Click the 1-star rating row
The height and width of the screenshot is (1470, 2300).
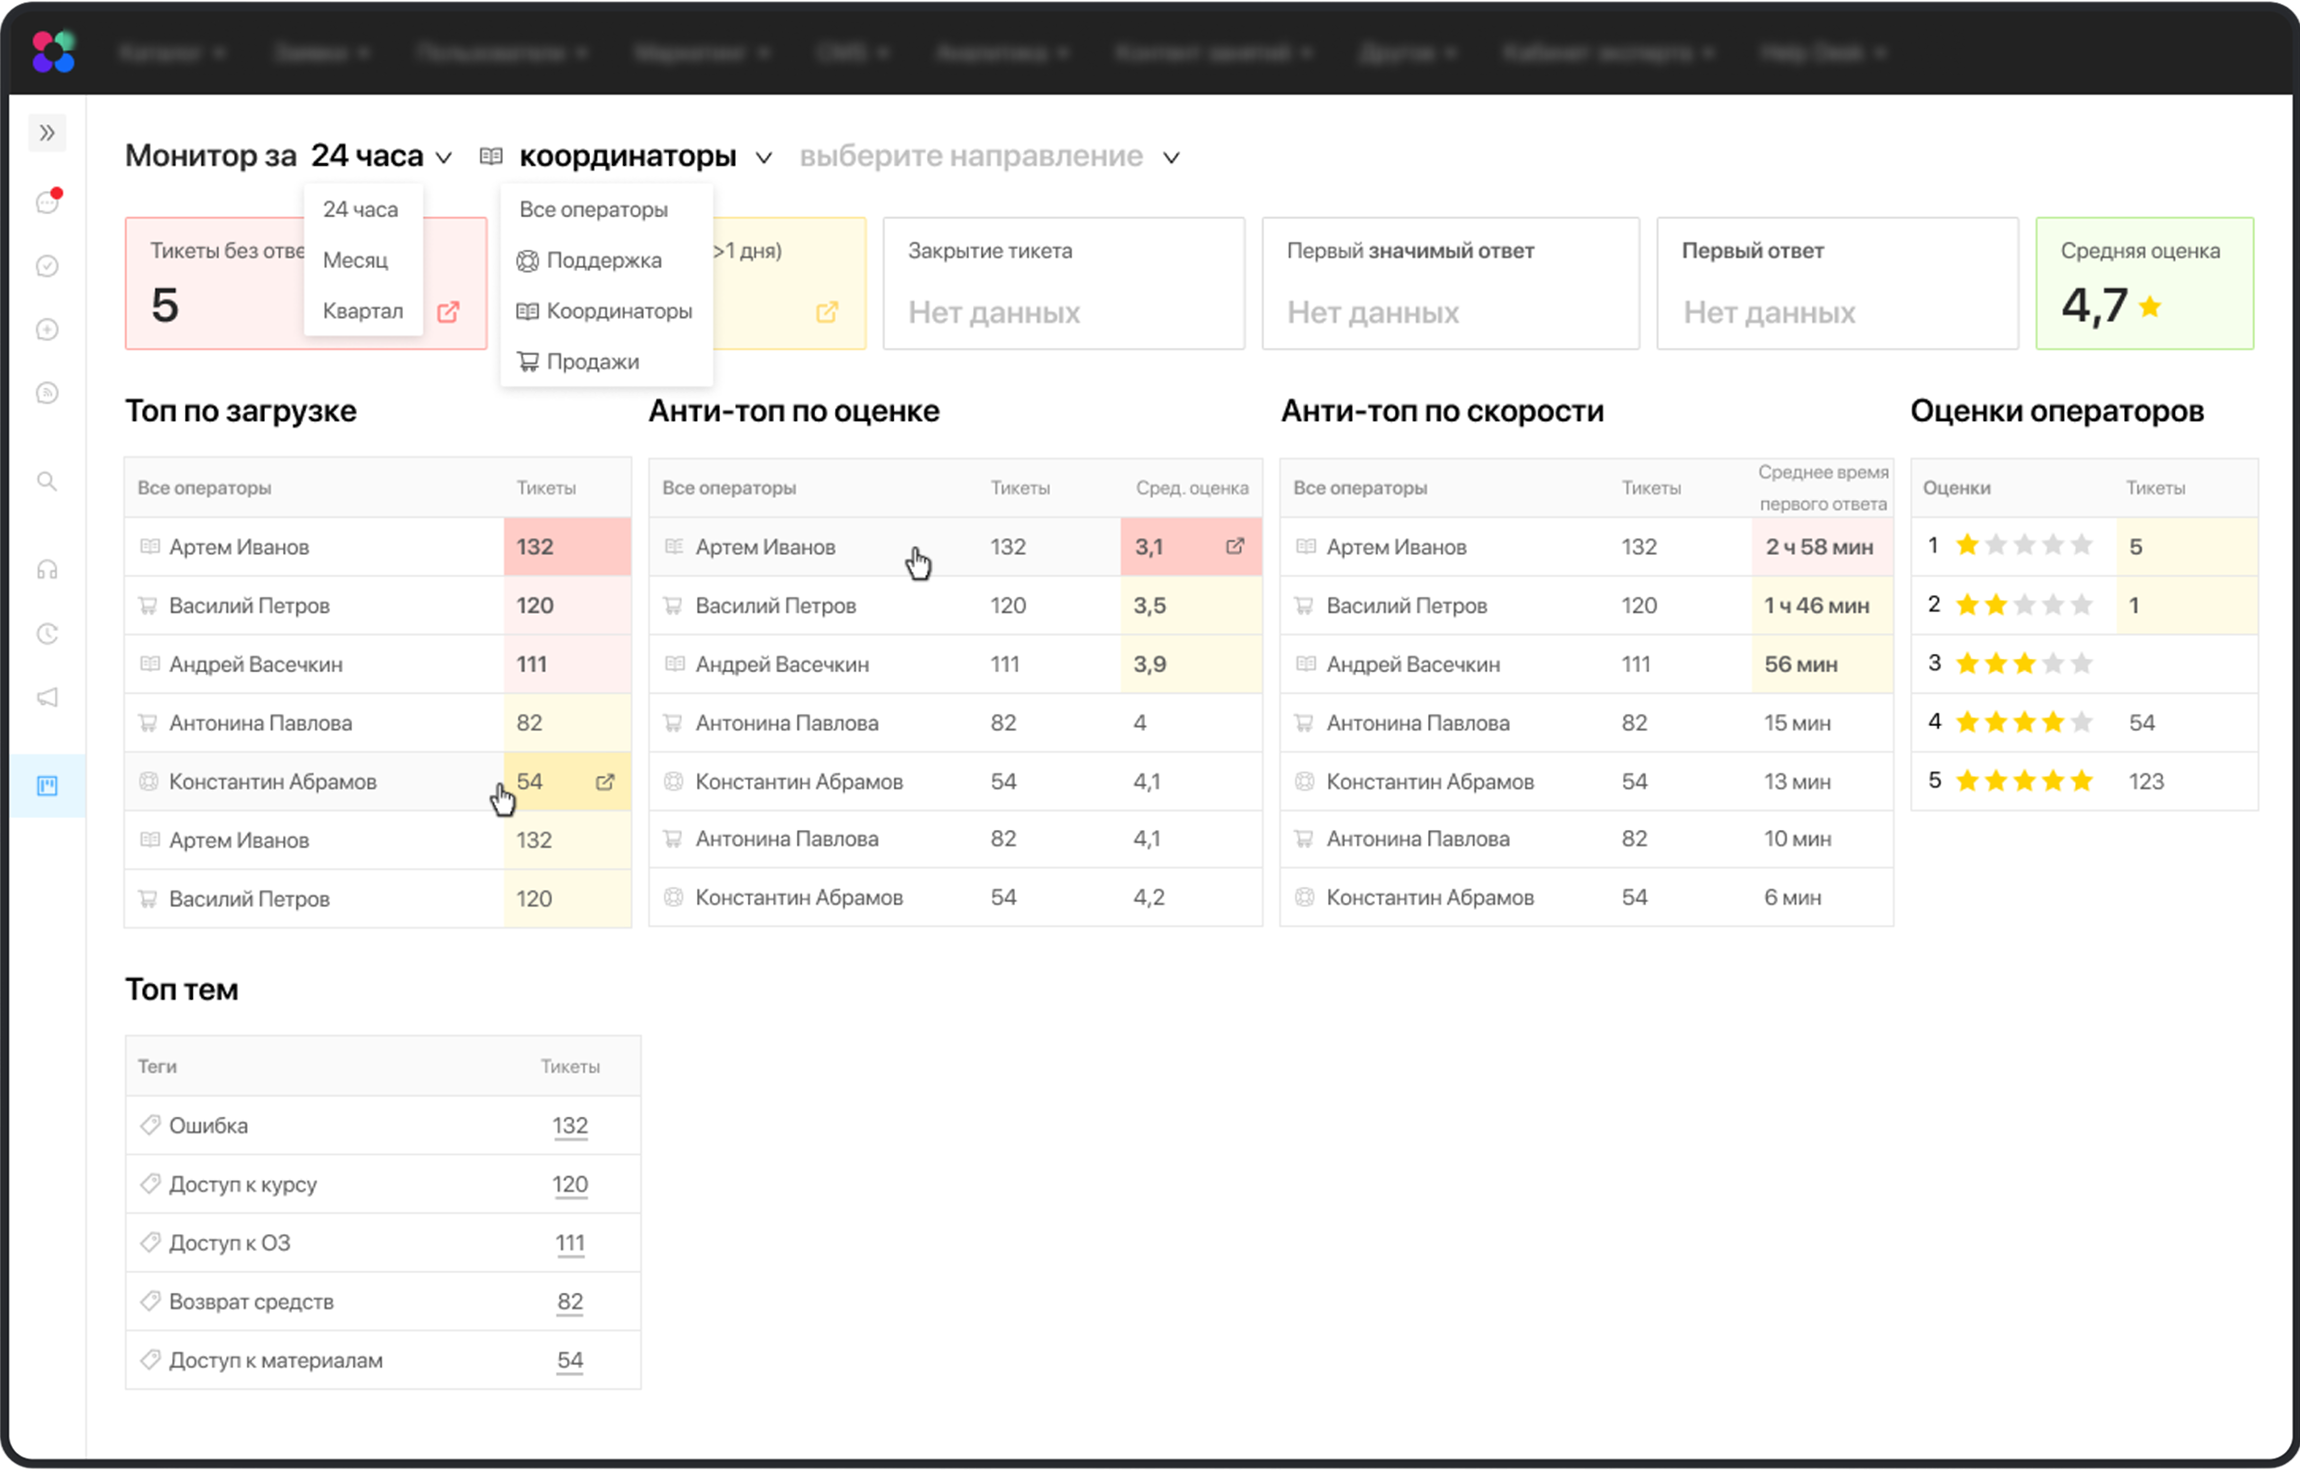click(2084, 546)
